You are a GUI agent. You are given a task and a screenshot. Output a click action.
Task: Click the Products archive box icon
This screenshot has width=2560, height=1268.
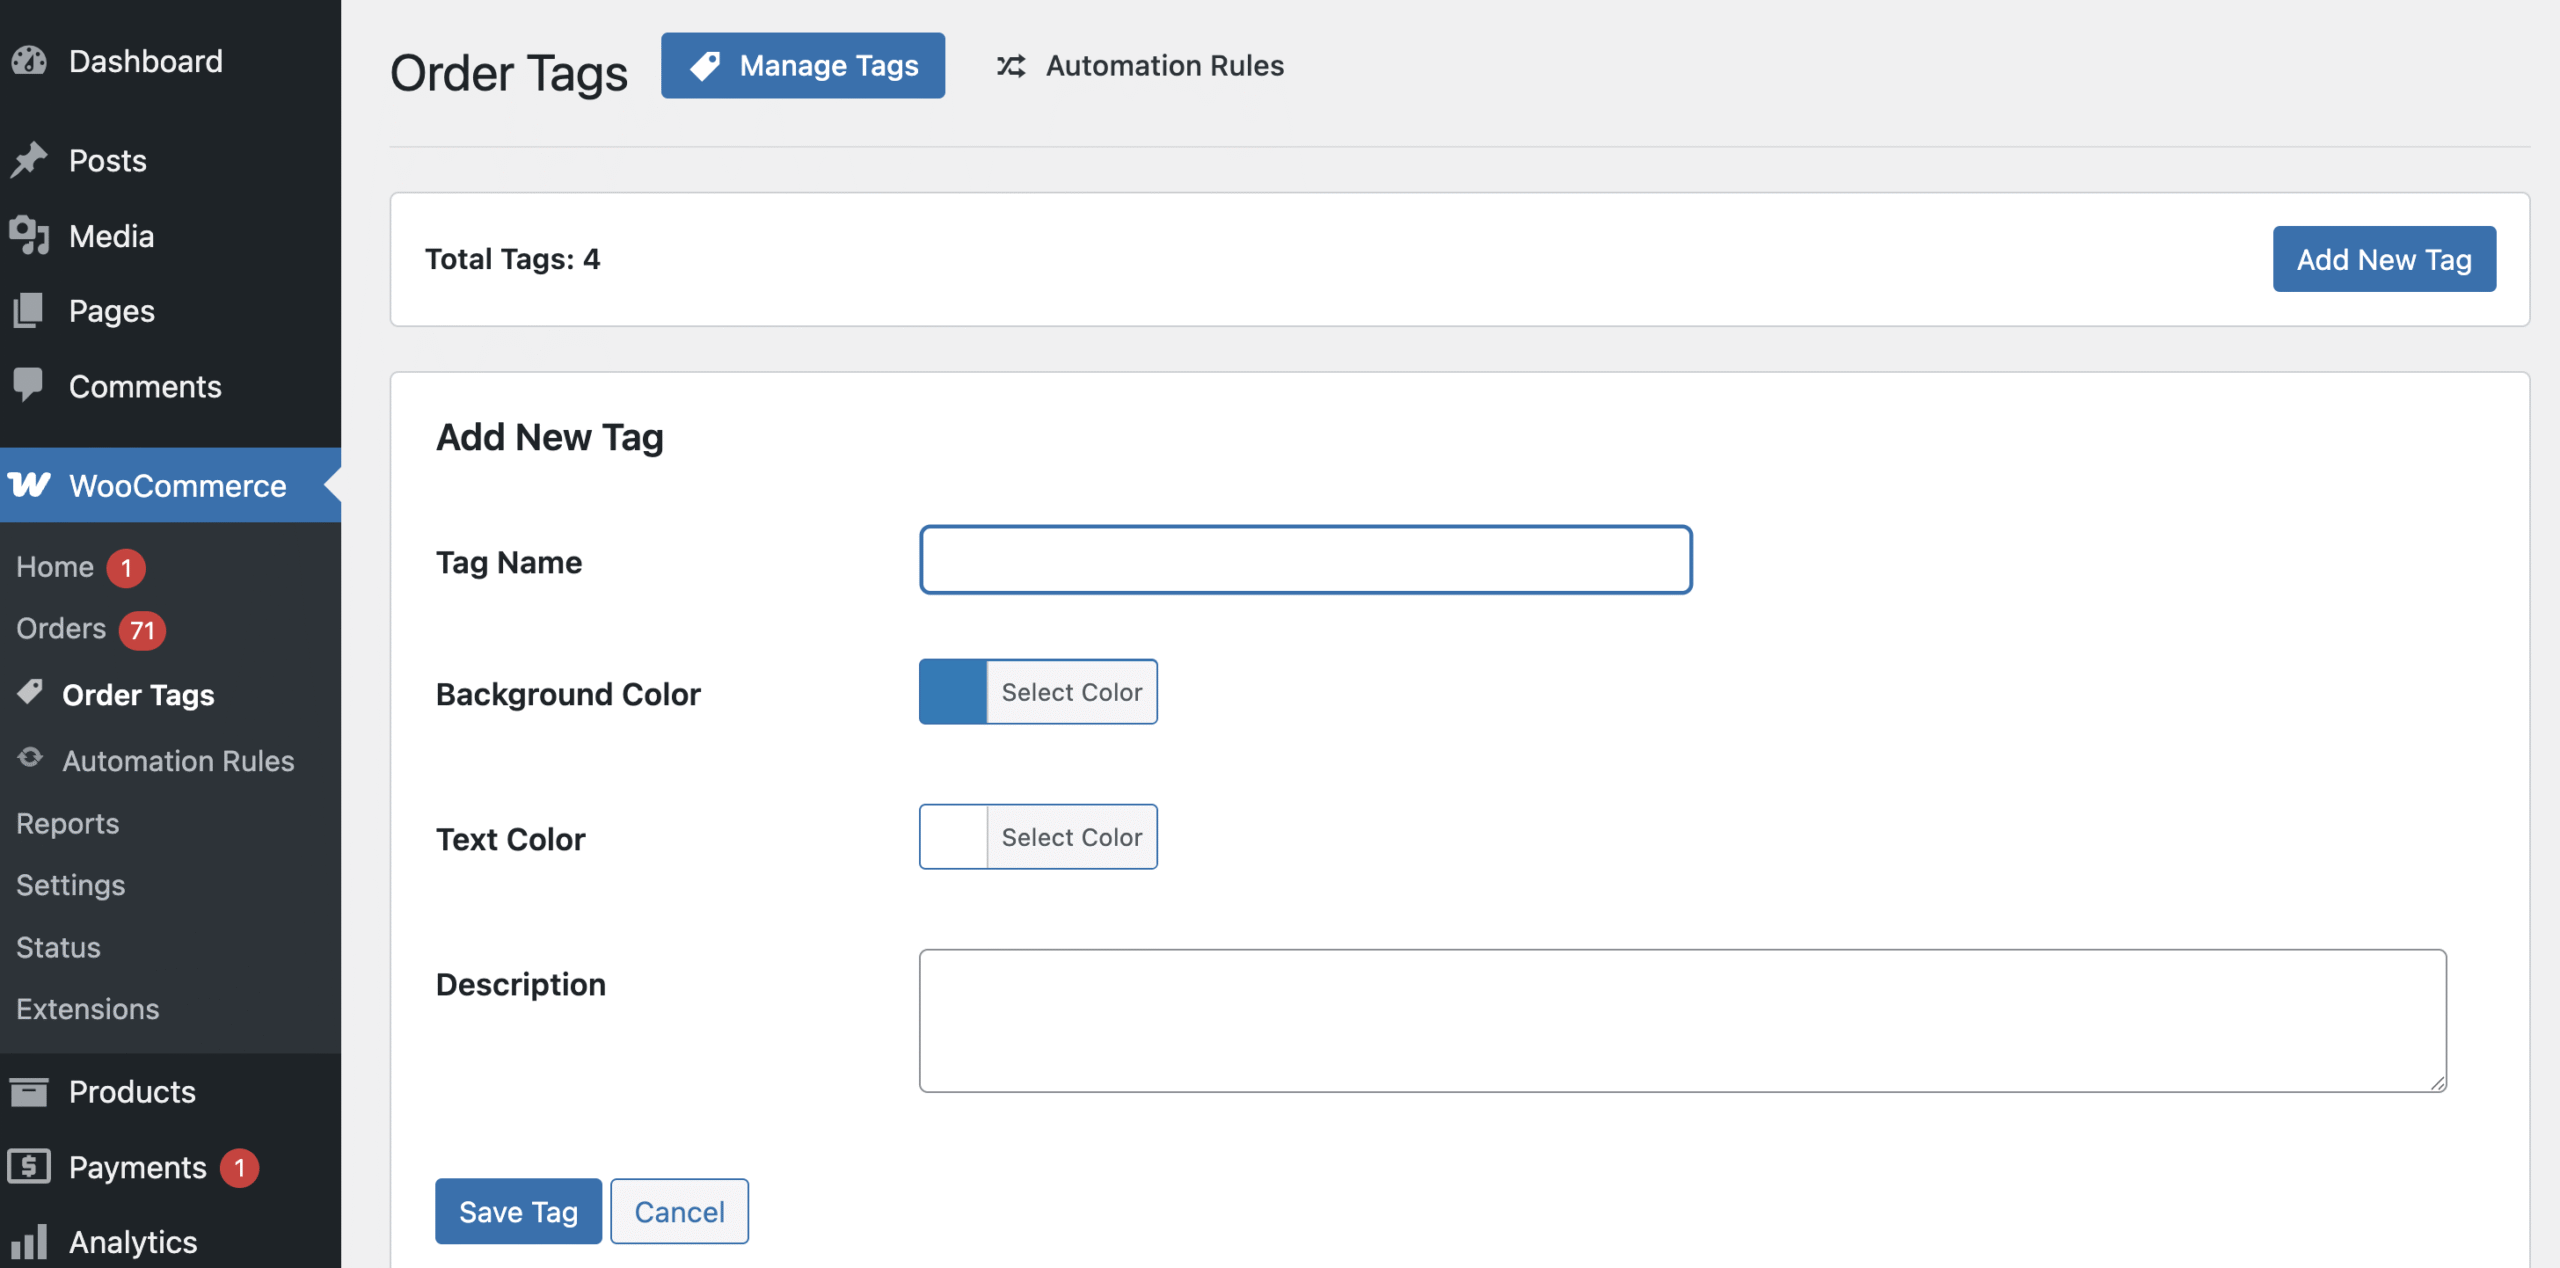(x=29, y=1091)
